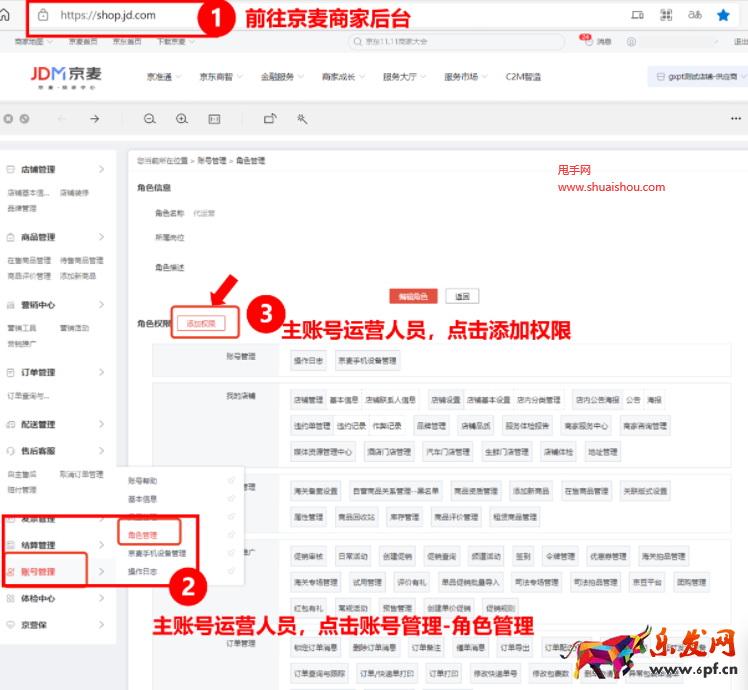Viewport: 748px width, 690px height.
Task: Click the 商家服务中心 permission tag
Action: pos(586,426)
